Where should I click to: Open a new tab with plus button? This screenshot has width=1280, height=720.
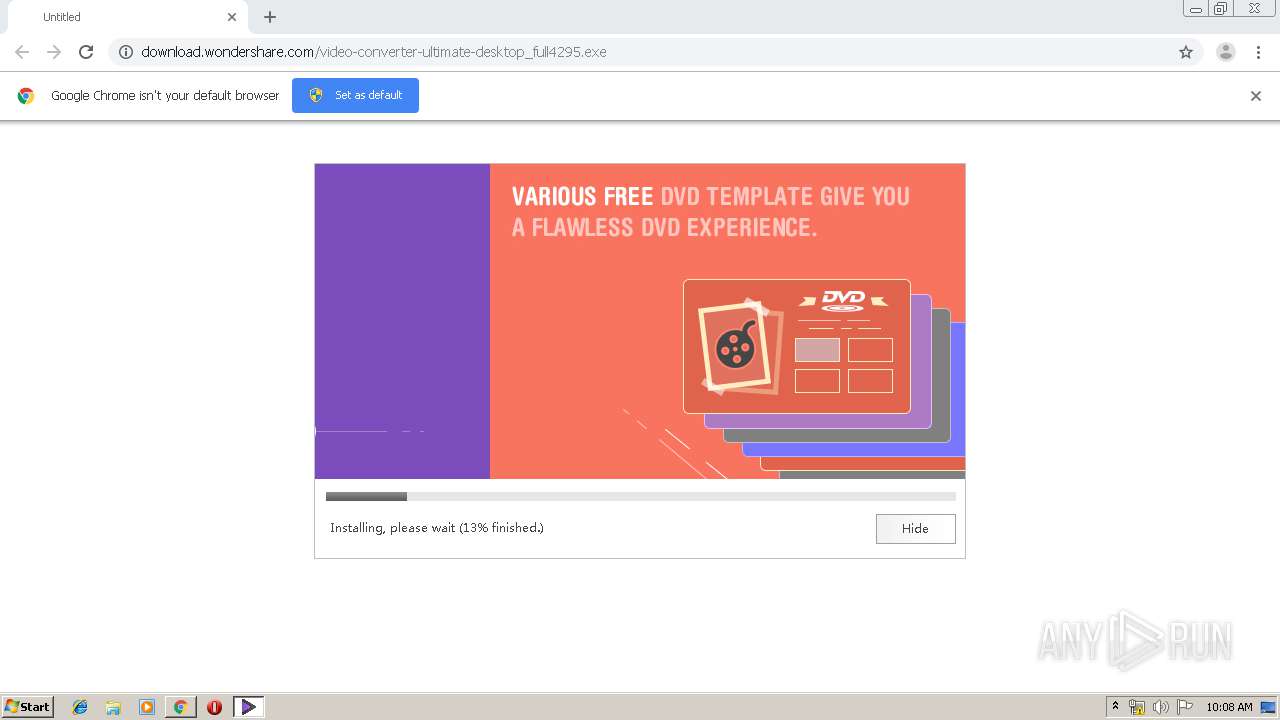(x=270, y=17)
